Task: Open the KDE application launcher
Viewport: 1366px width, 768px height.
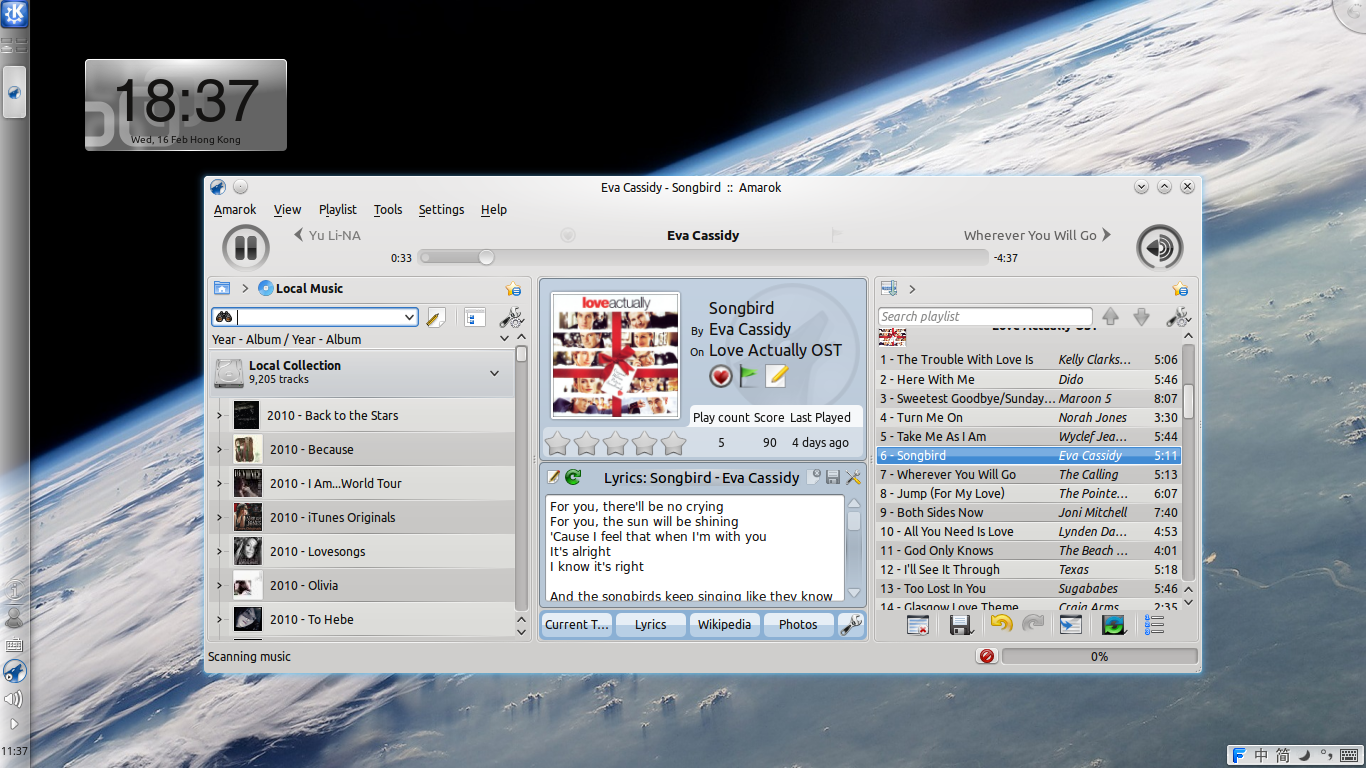Action: [15, 16]
